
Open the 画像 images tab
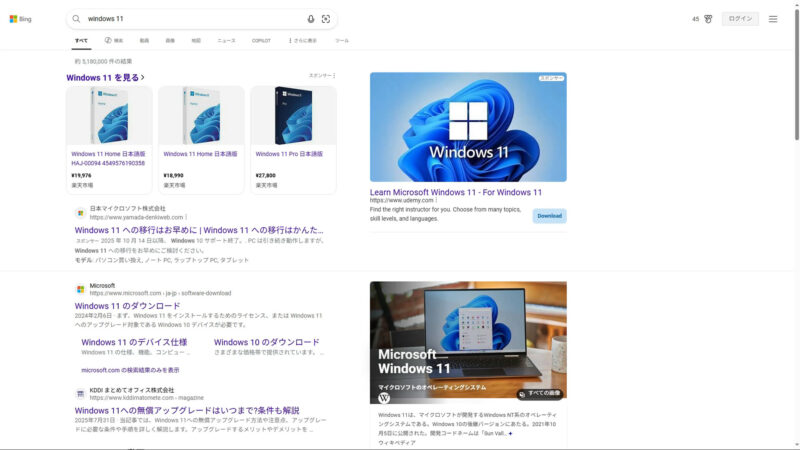point(170,41)
